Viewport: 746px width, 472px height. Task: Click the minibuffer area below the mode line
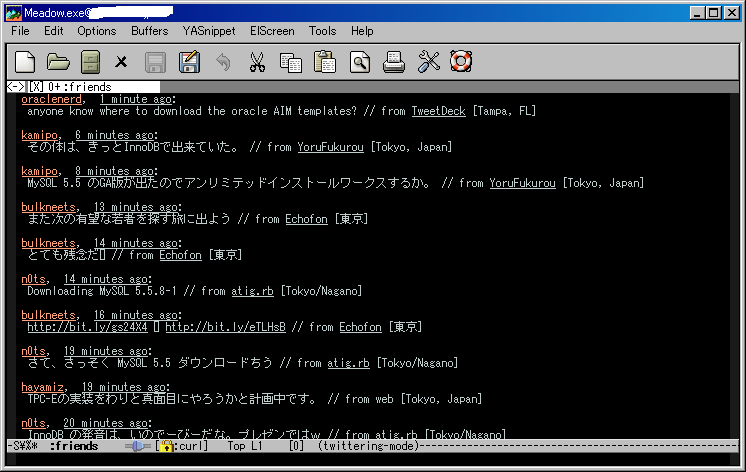373,459
